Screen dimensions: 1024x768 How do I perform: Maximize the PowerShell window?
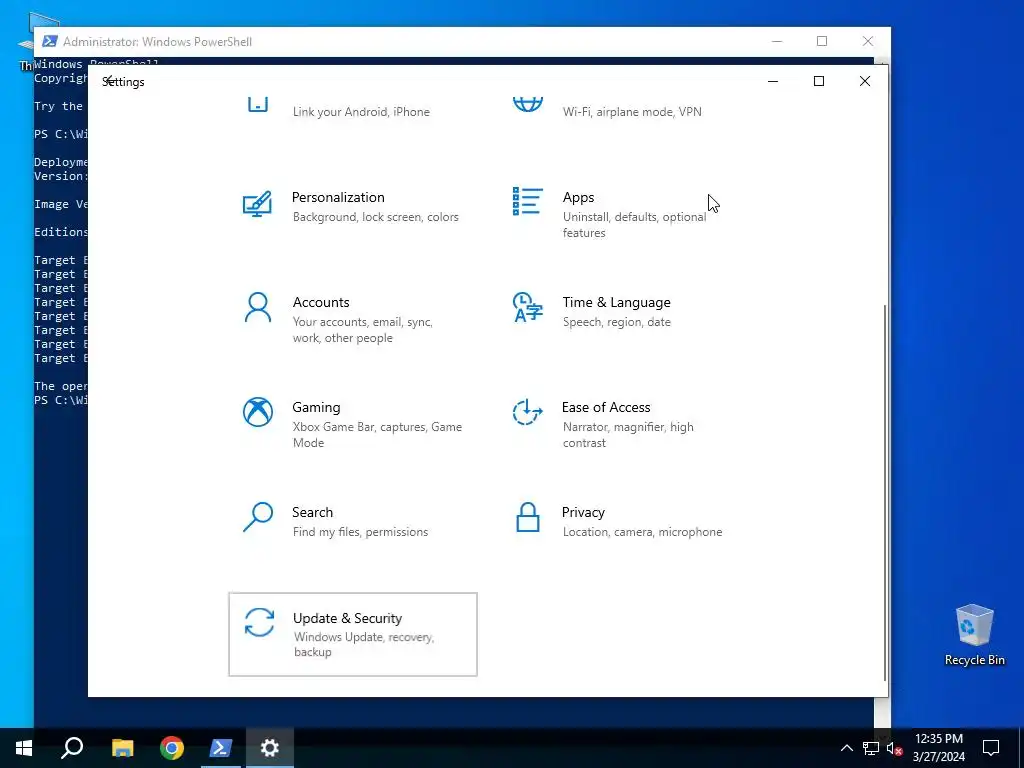coord(822,41)
